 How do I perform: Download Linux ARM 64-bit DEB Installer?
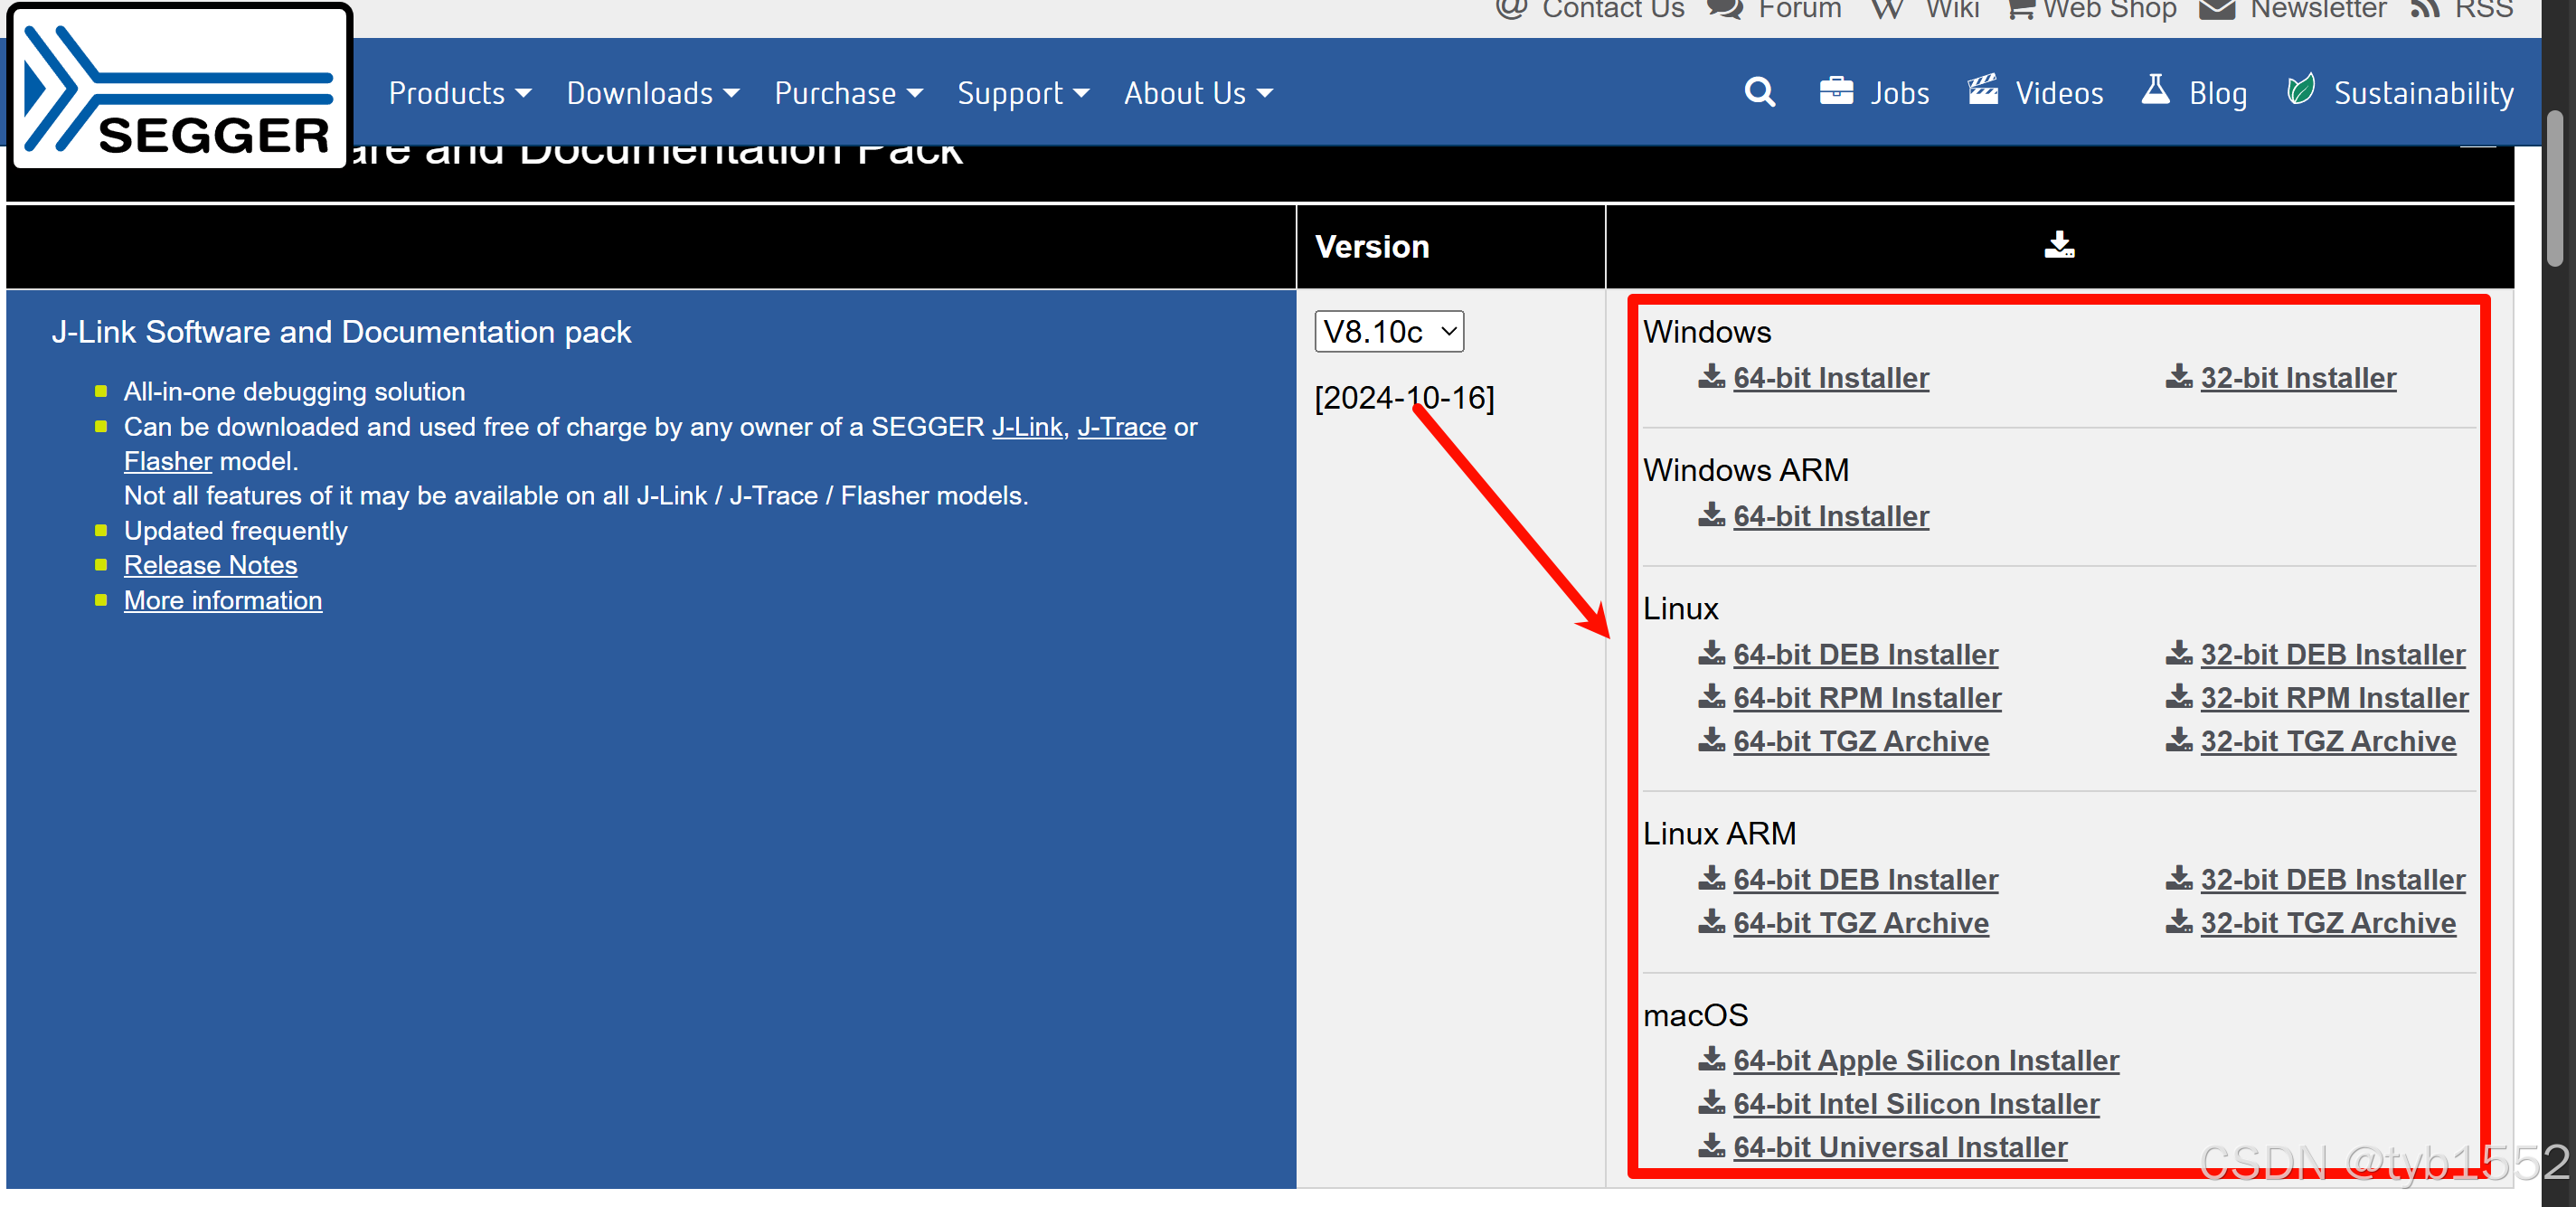point(1865,879)
